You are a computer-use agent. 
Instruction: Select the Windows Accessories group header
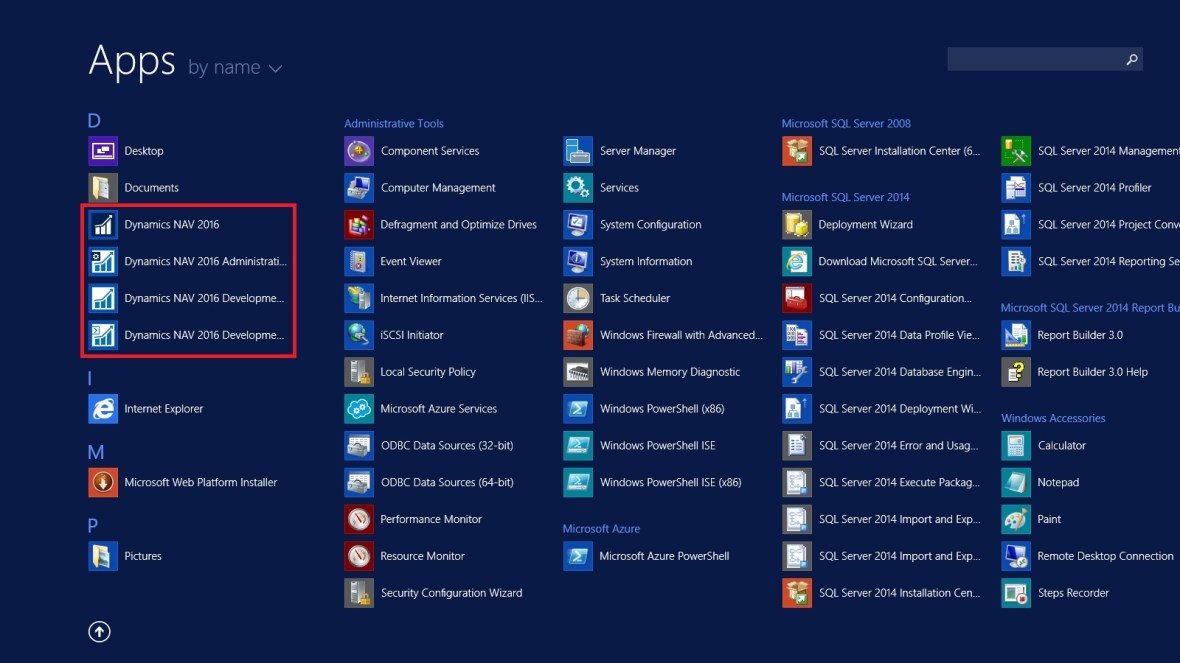click(x=1053, y=418)
